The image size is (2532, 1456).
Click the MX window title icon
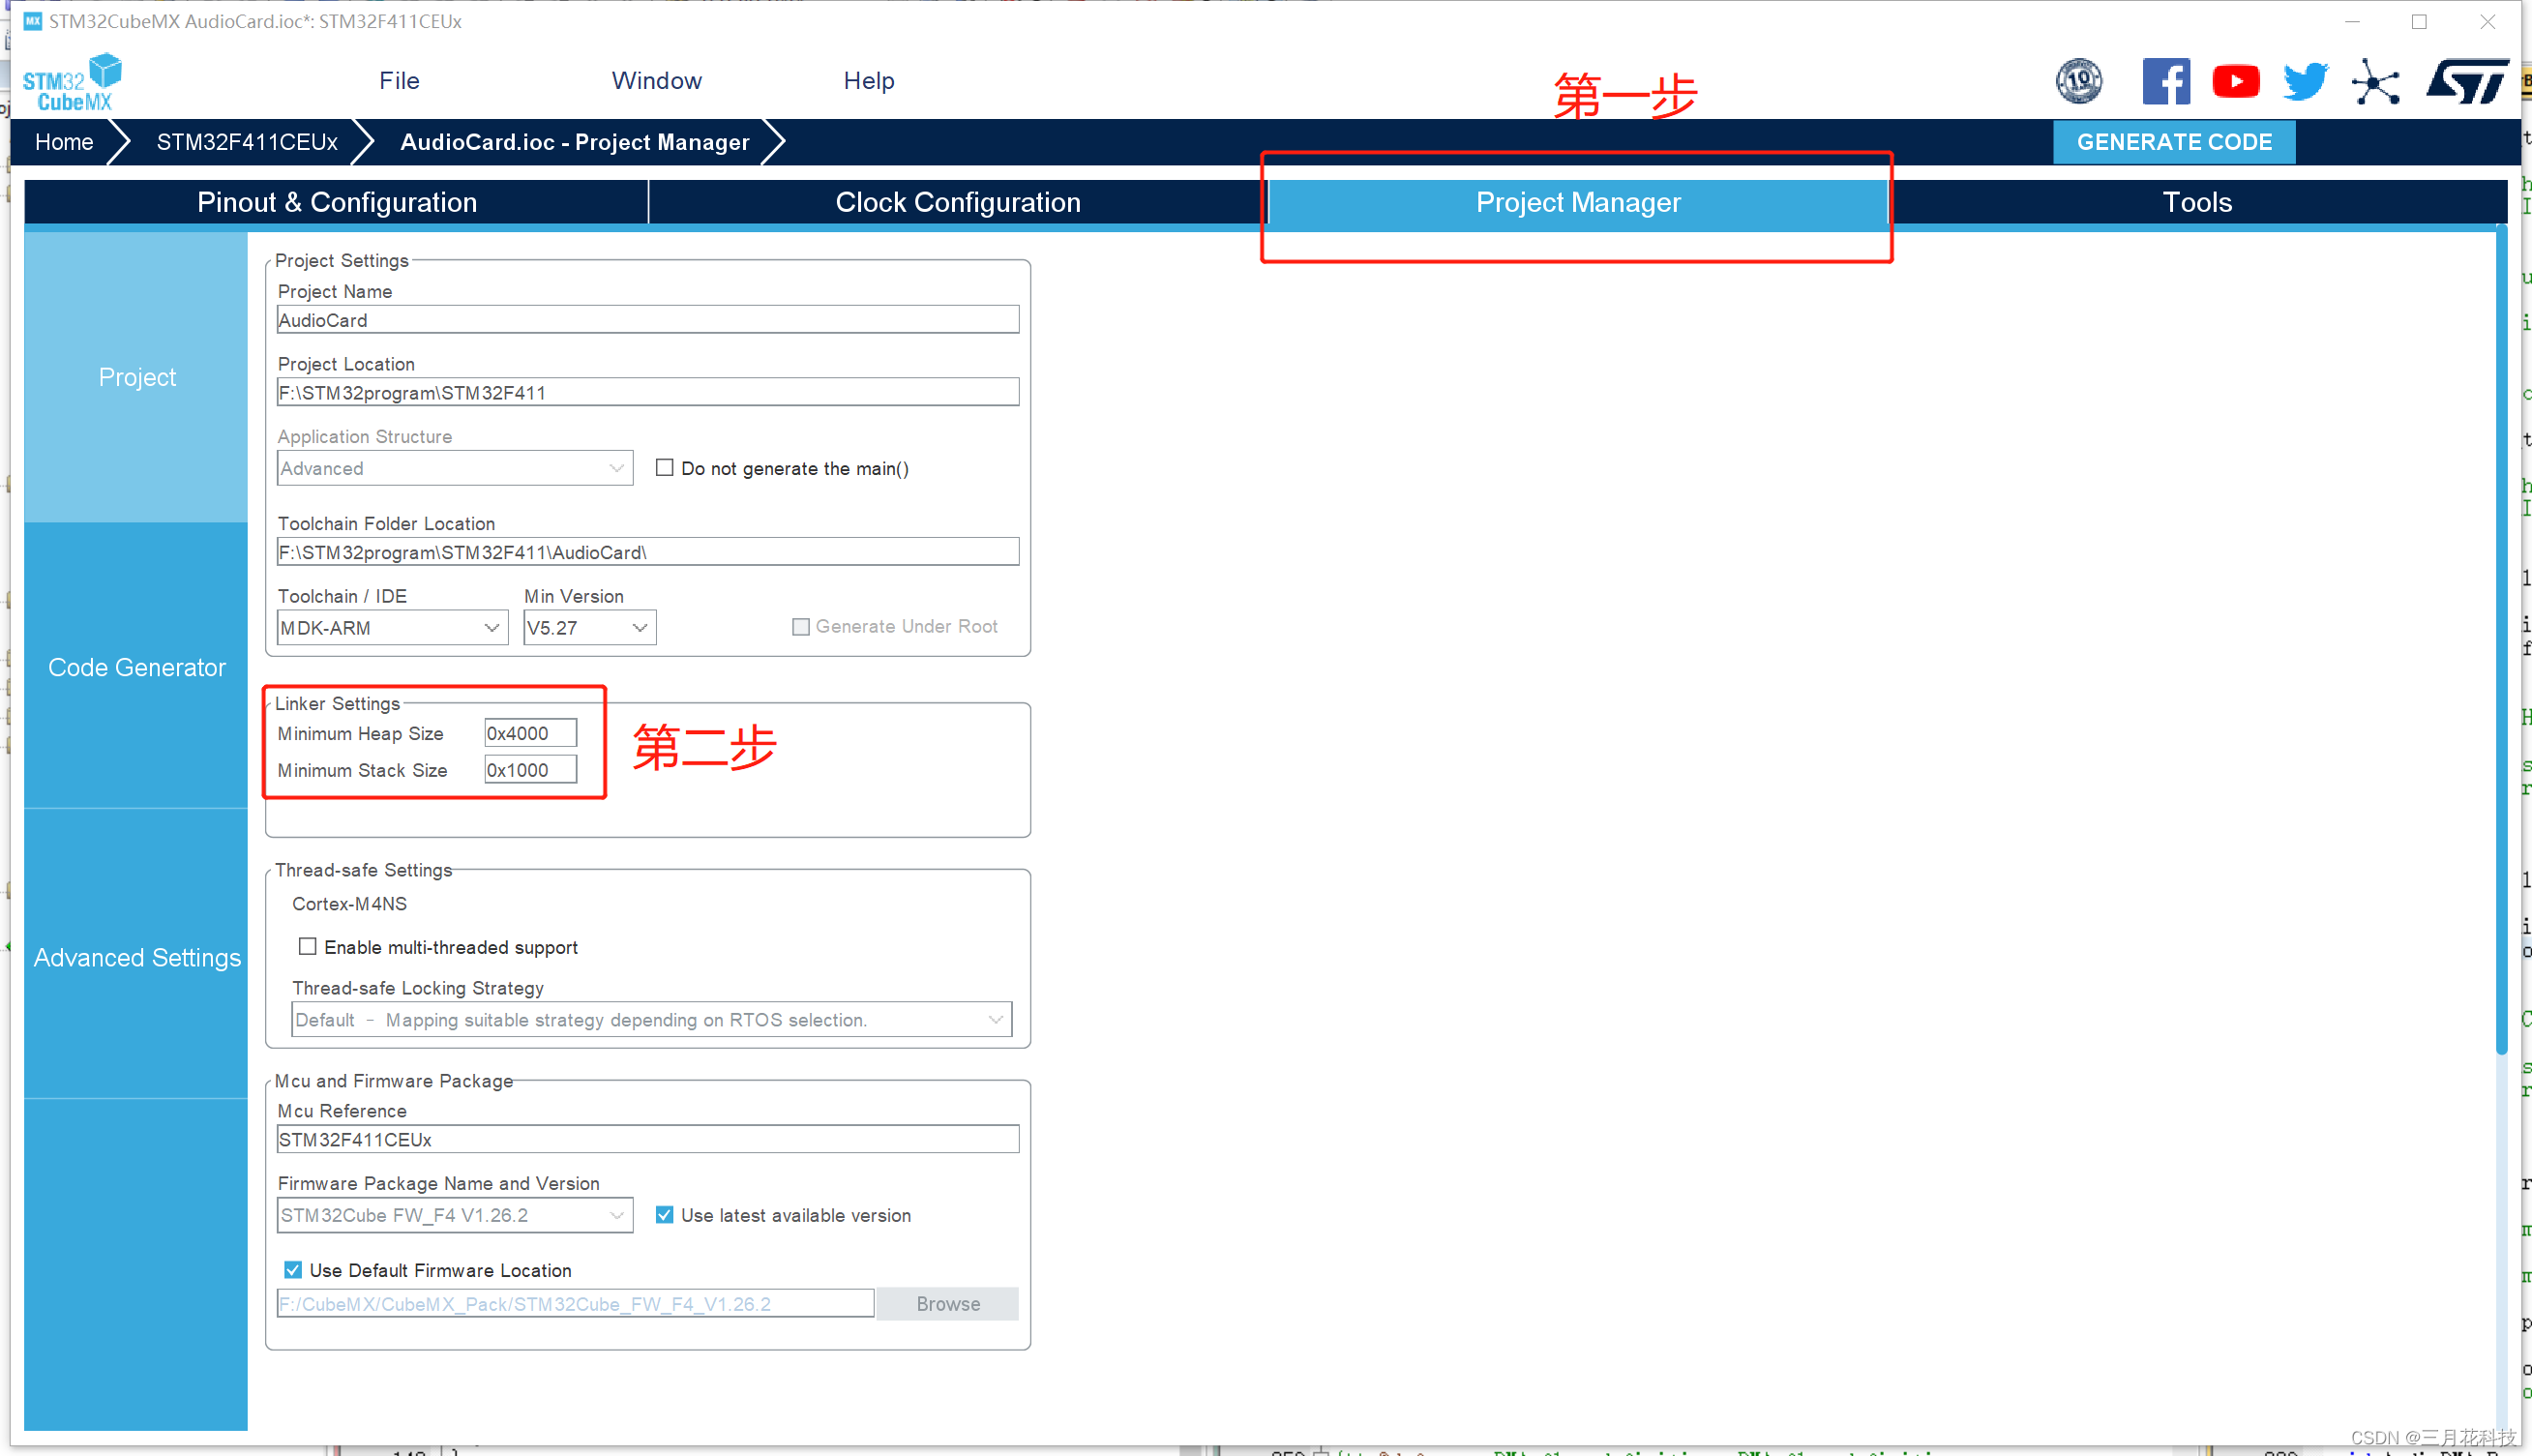(32, 21)
